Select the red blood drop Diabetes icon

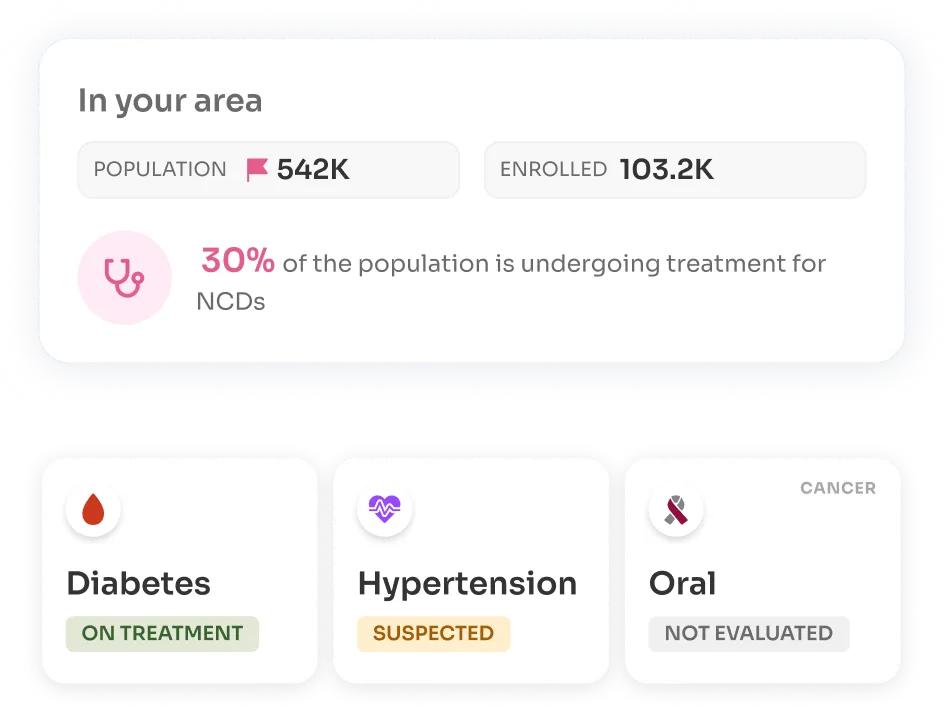[93, 509]
